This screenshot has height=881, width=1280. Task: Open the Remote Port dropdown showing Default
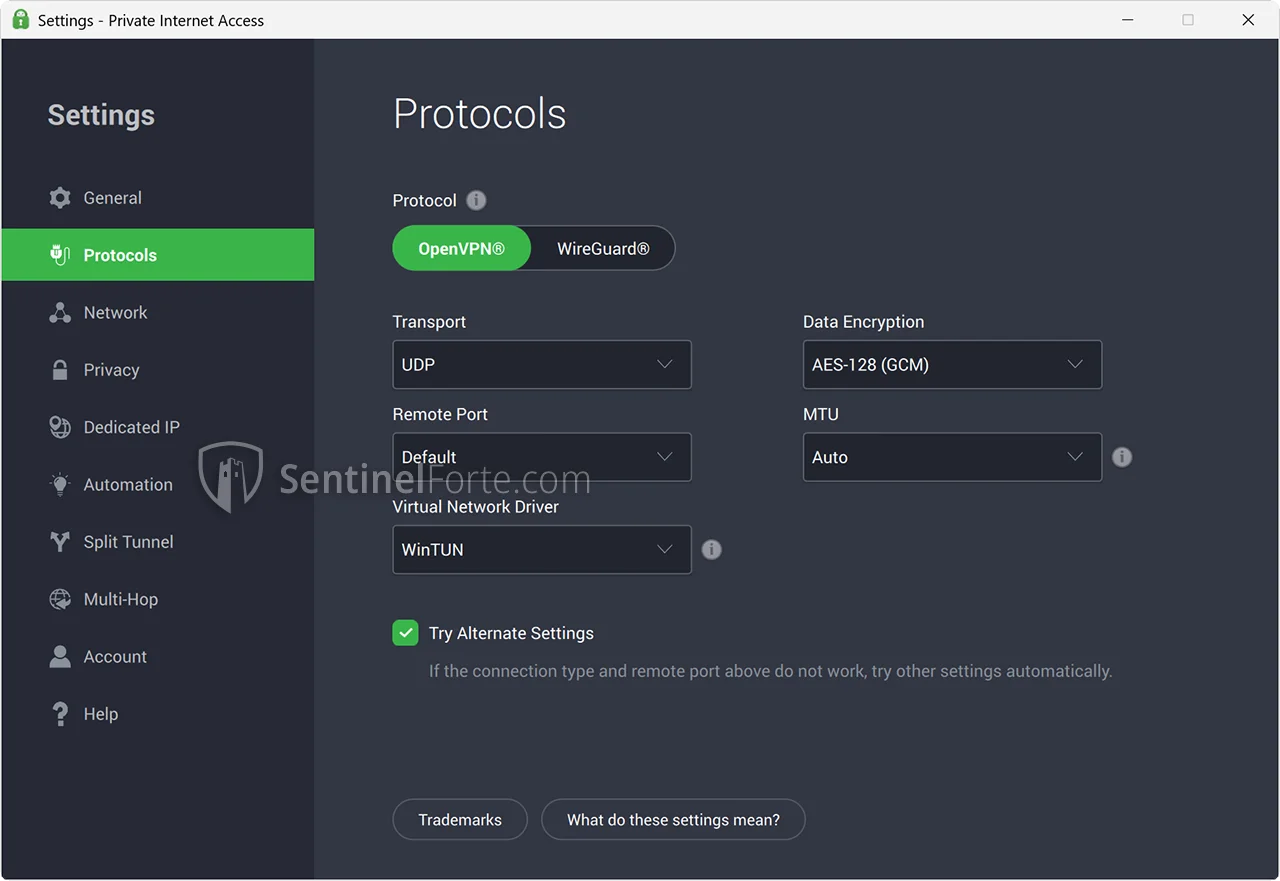(542, 457)
